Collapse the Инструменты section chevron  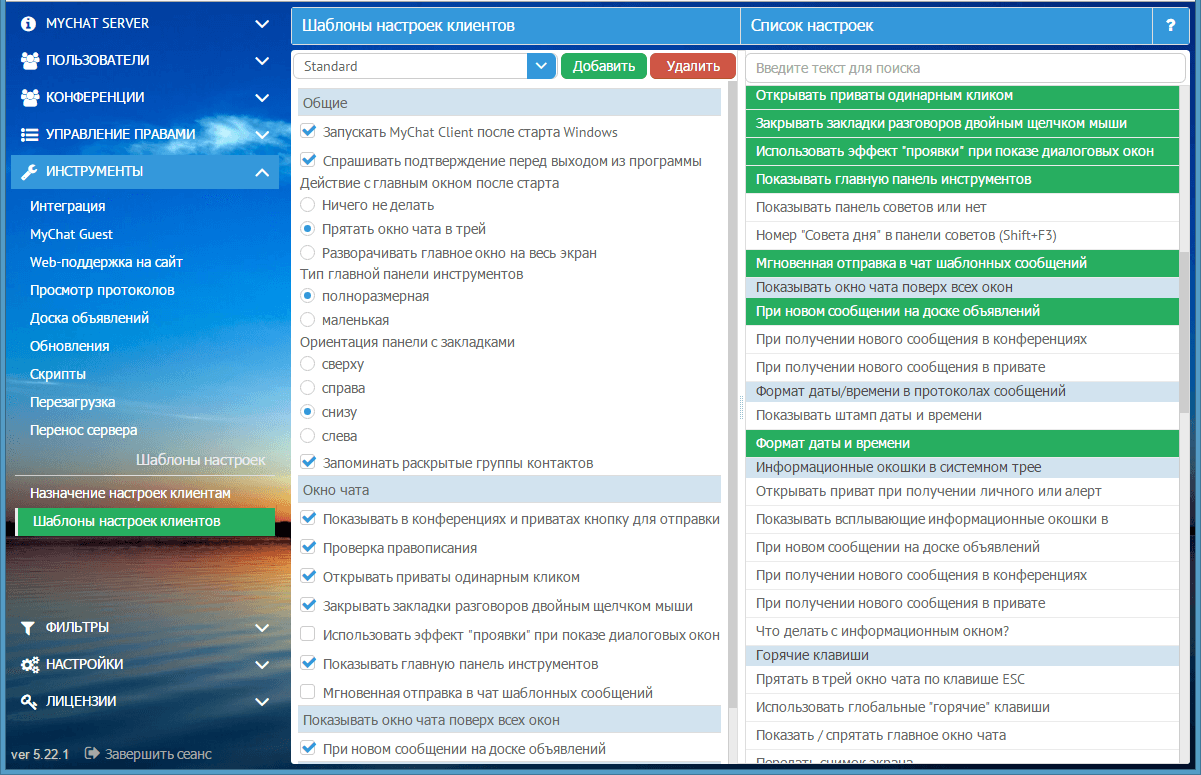pos(262,172)
